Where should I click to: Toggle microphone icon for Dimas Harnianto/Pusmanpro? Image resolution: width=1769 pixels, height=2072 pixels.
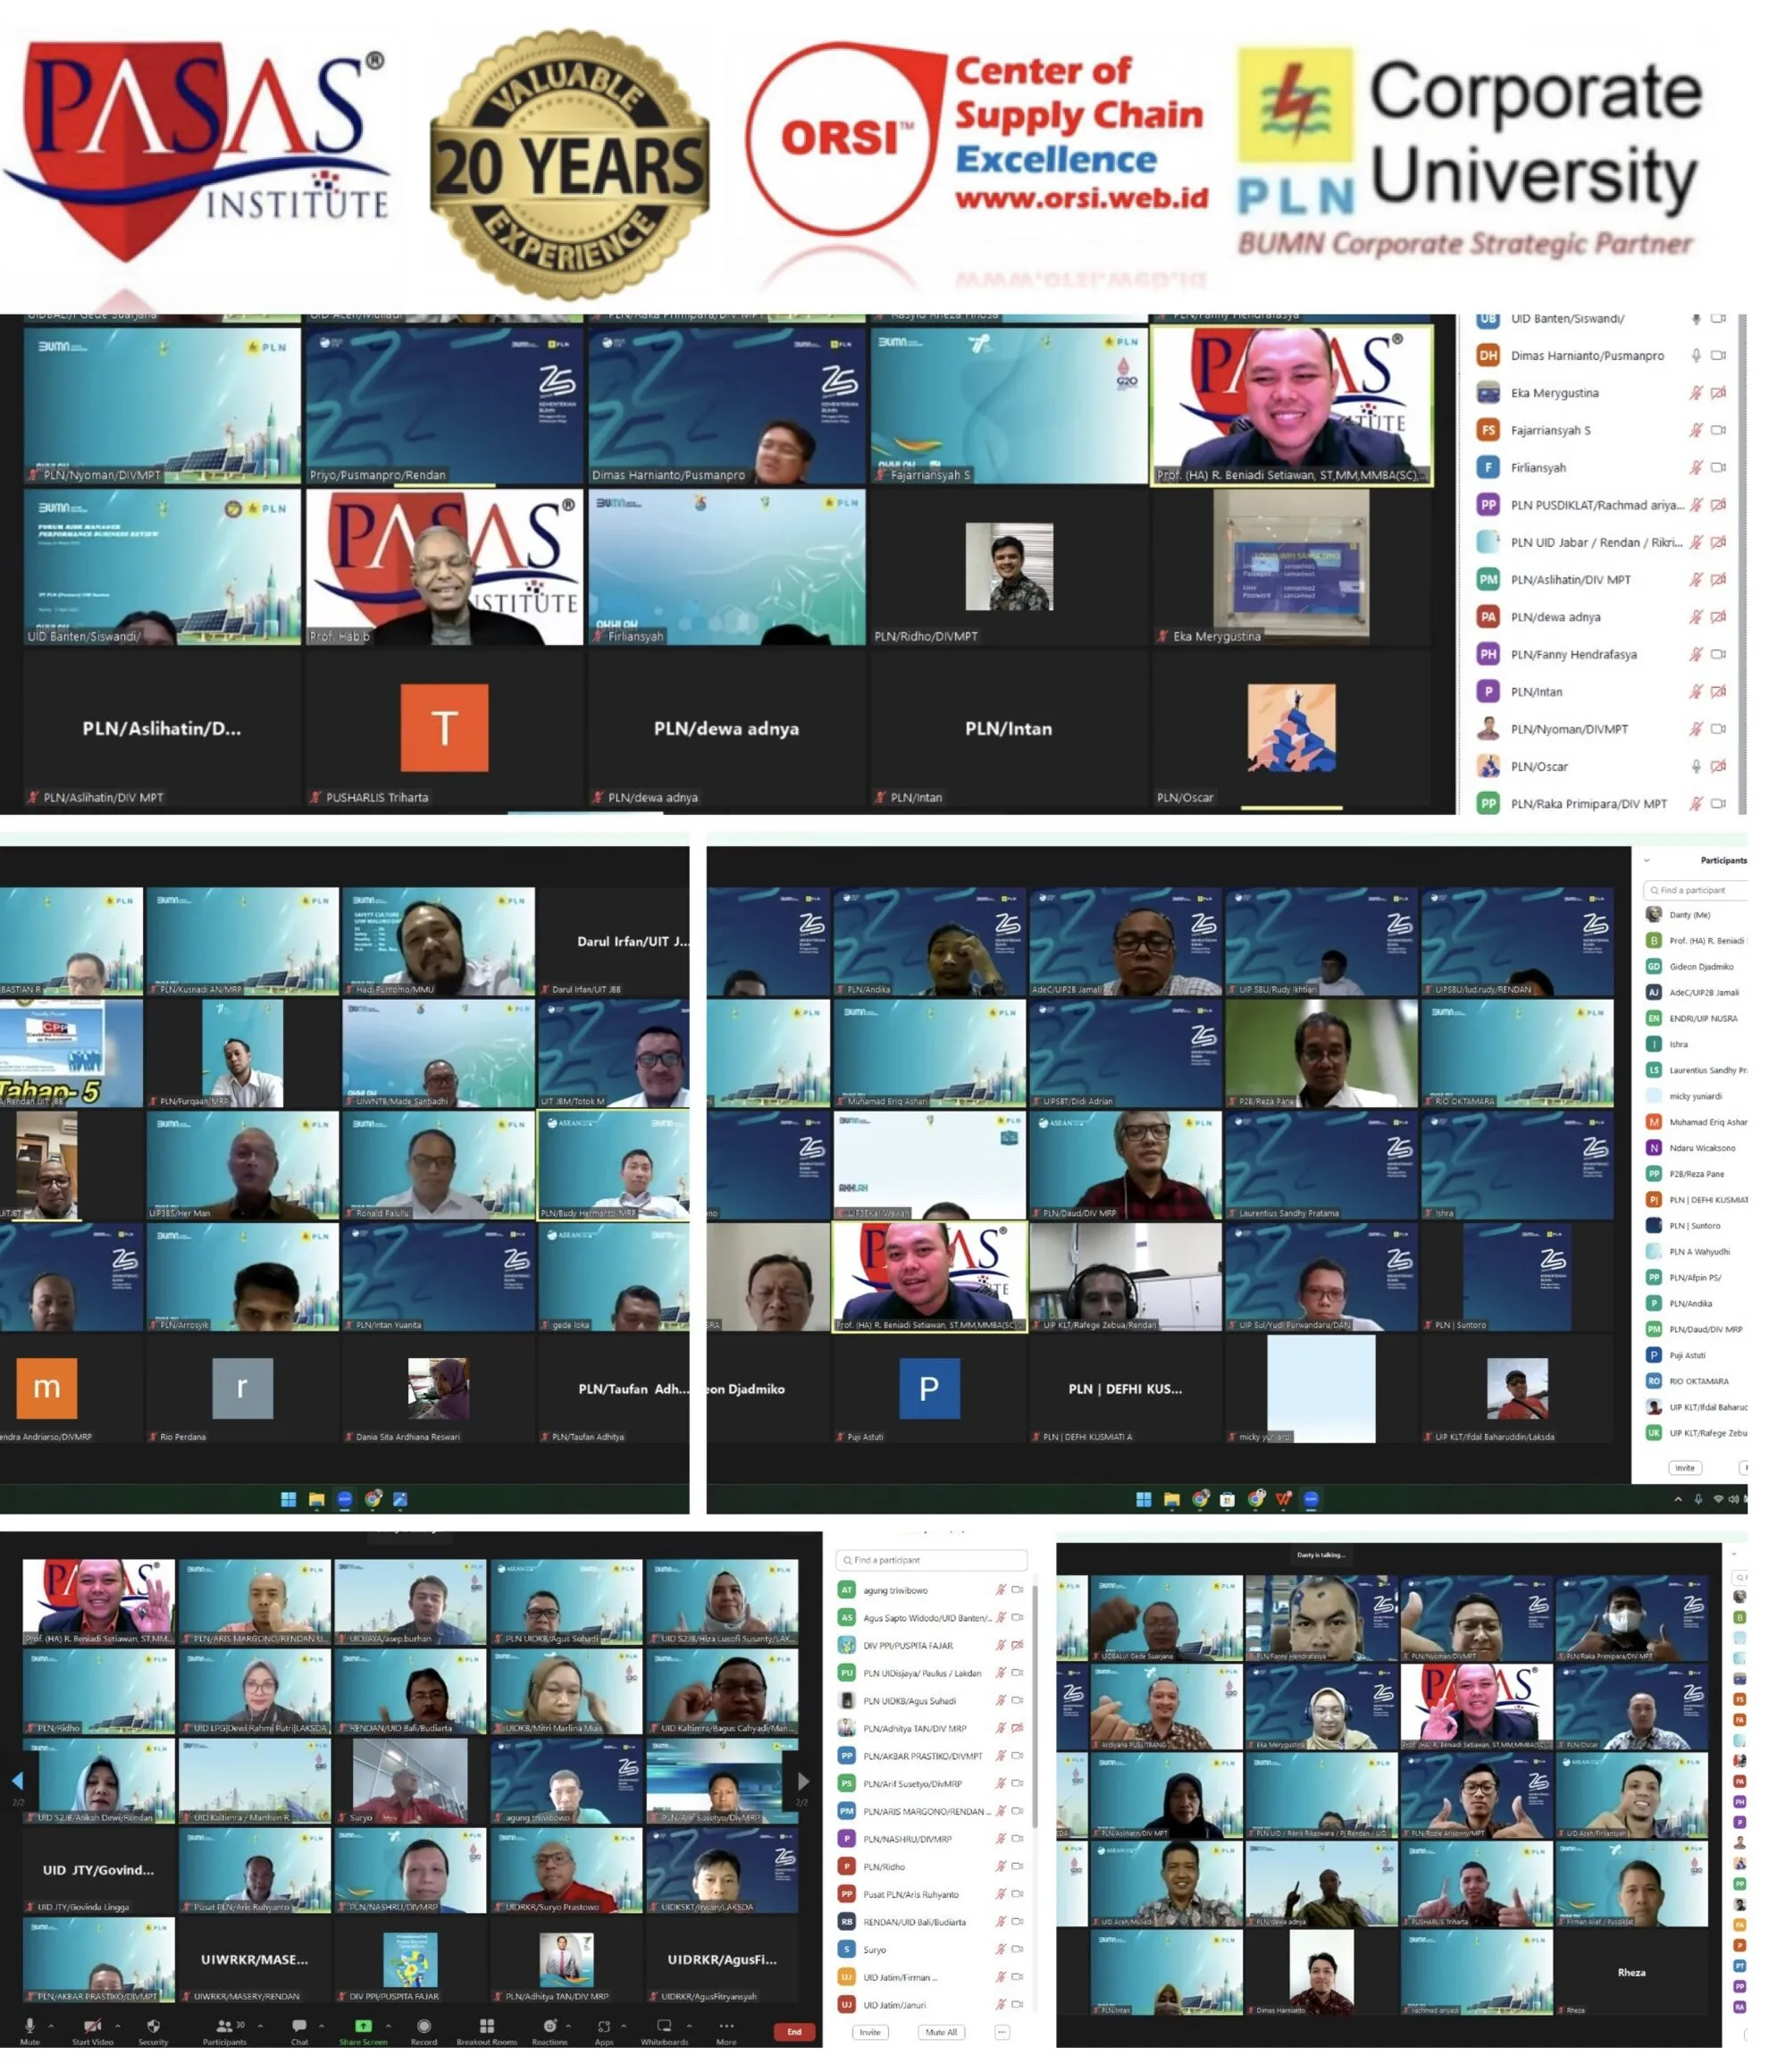pyautogui.click(x=1696, y=355)
